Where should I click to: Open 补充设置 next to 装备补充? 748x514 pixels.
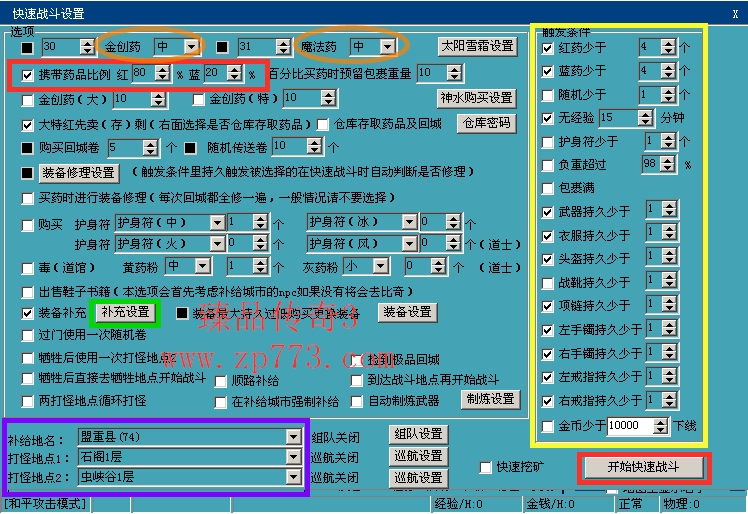125,312
